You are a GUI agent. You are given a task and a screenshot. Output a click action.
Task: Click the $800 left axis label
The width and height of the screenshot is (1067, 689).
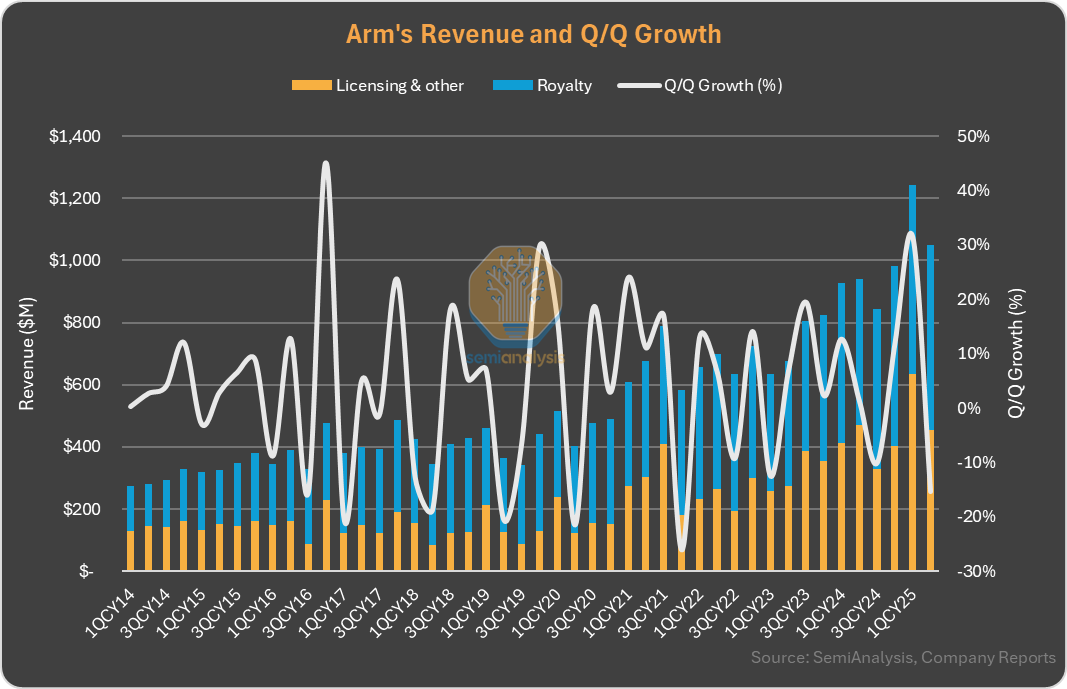click(x=82, y=322)
